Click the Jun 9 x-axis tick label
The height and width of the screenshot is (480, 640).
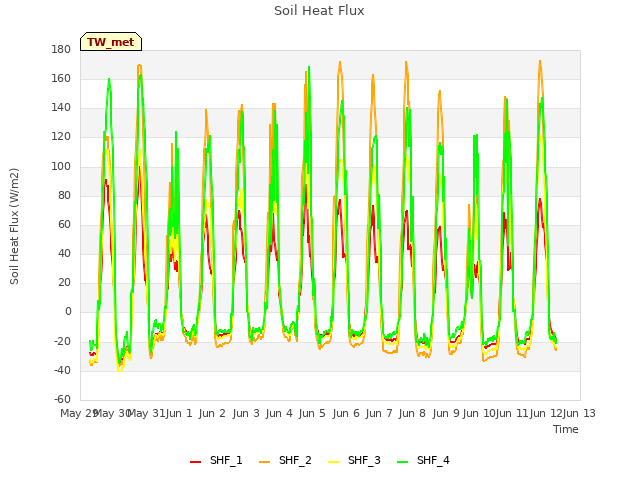click(446, 413)
